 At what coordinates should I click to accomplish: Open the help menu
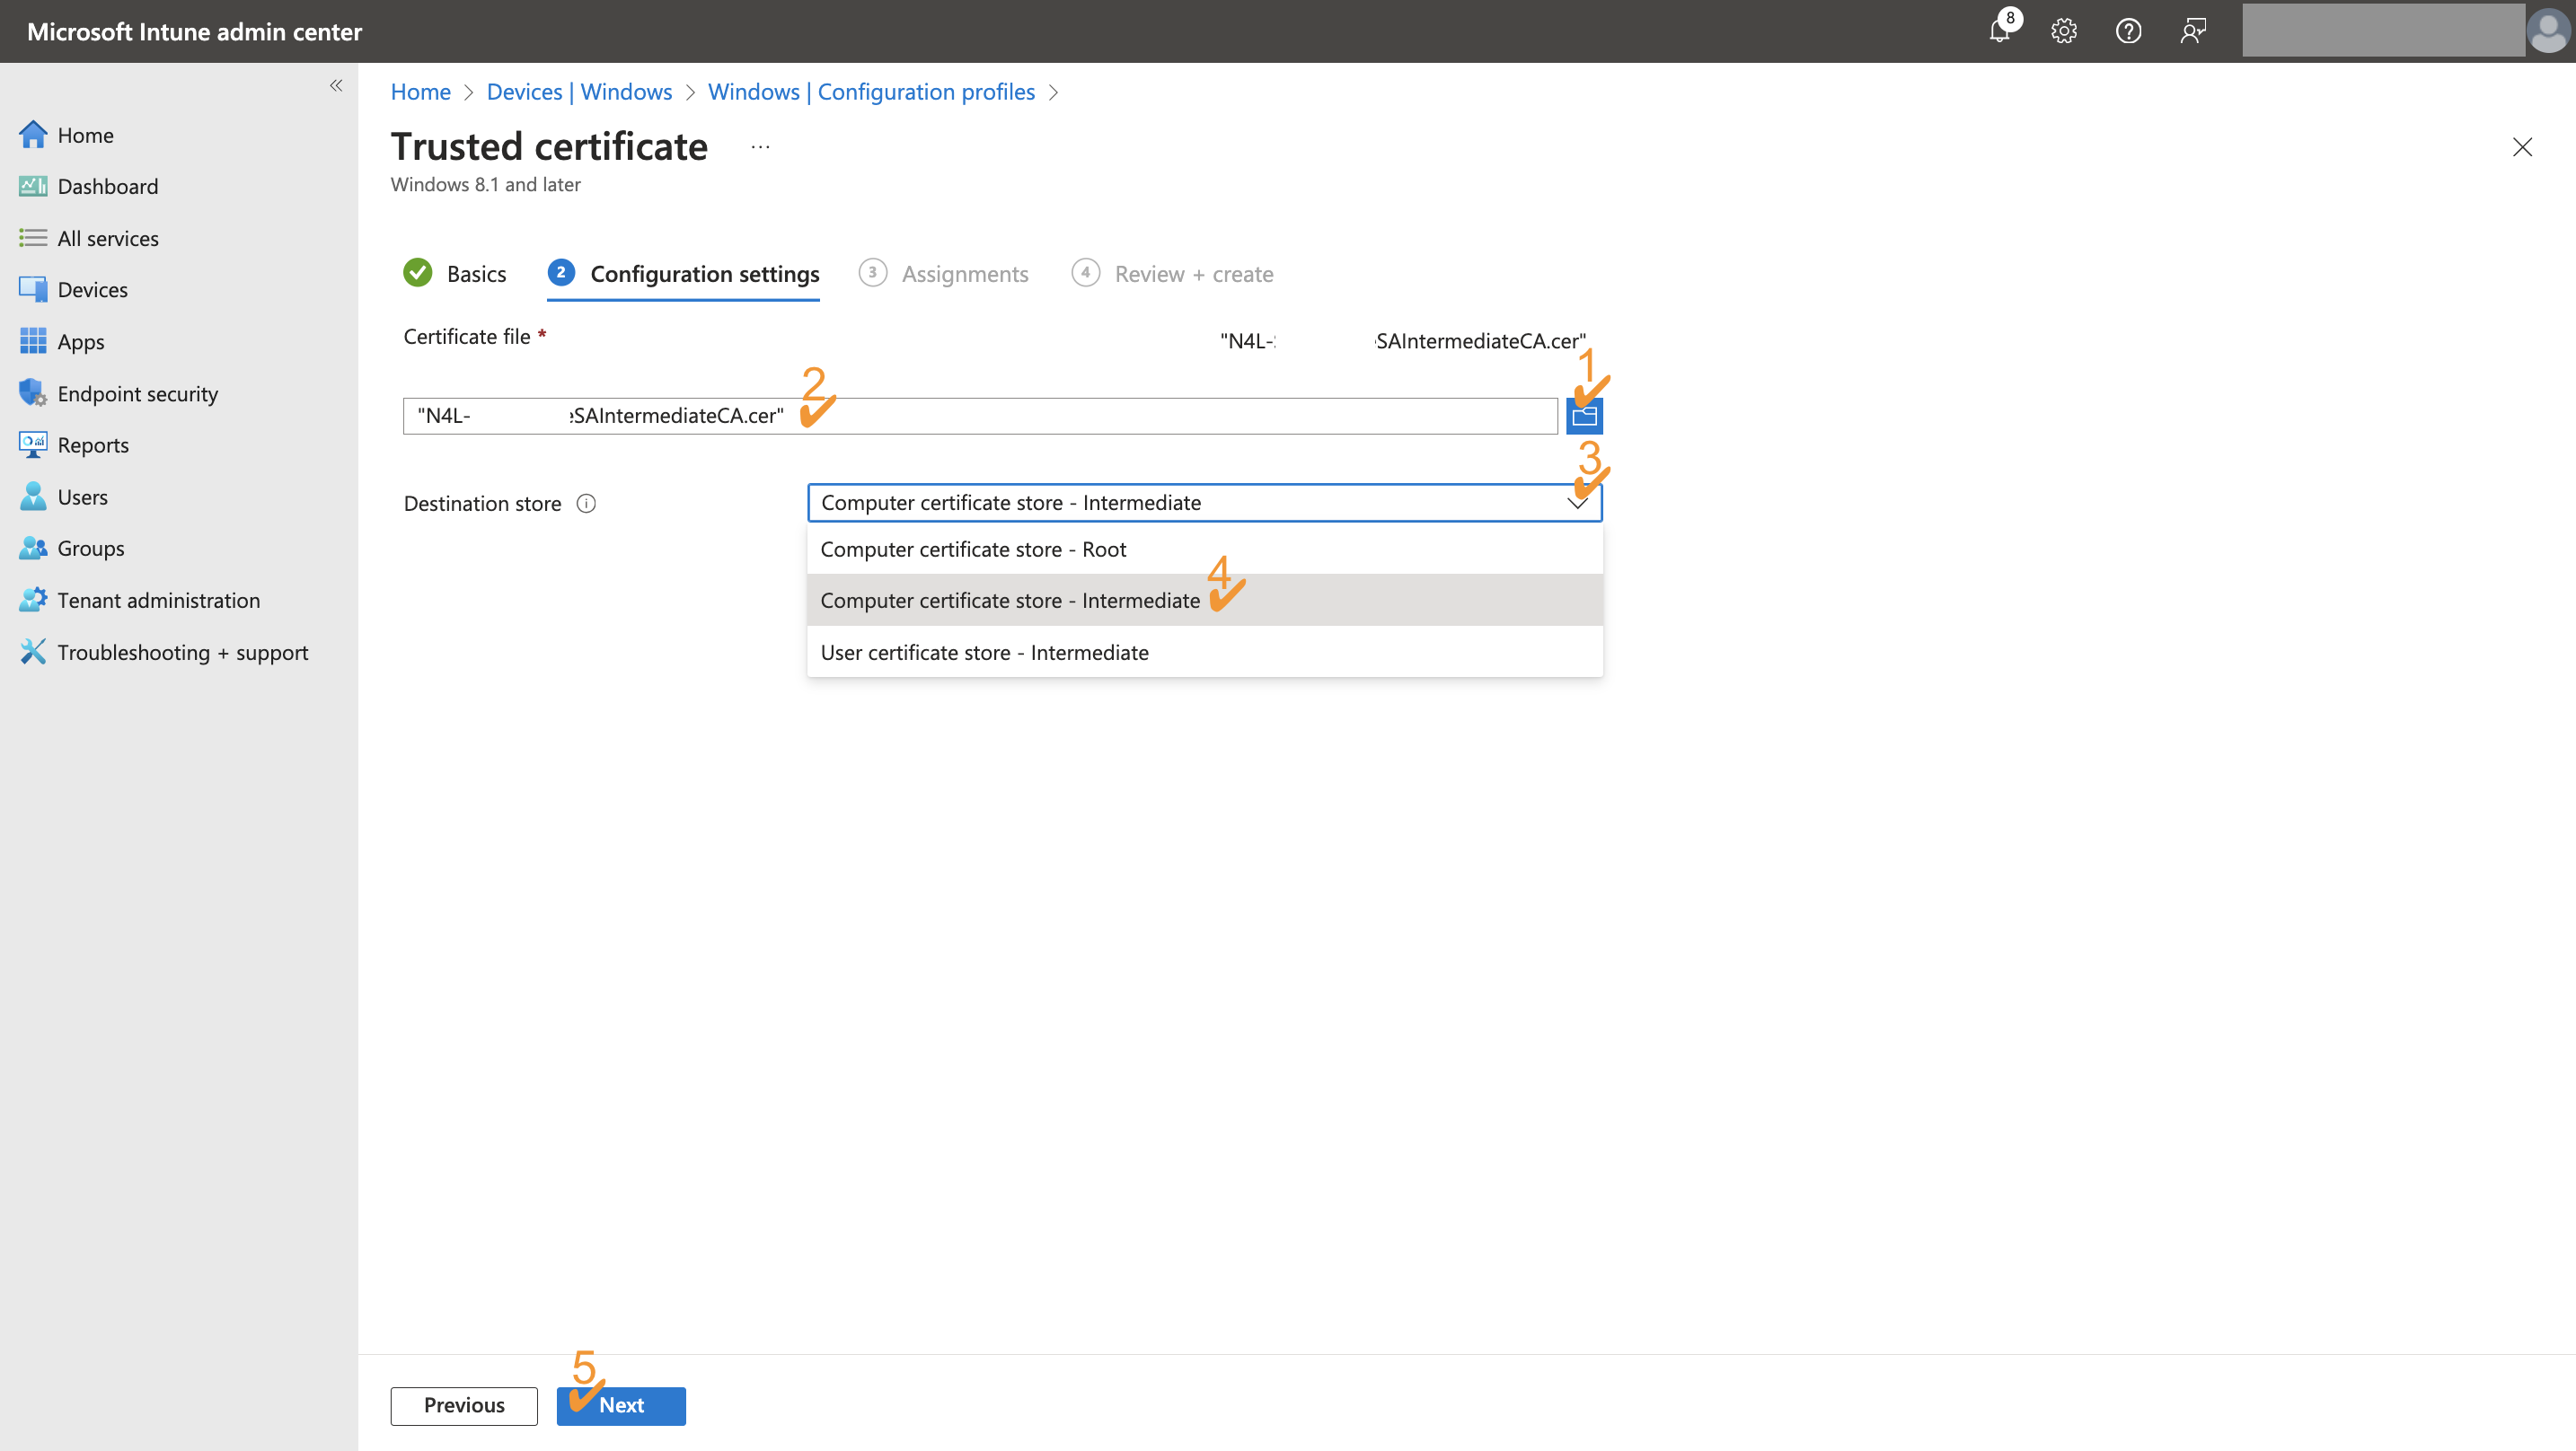pyautogui.click(x=2128, y=31)
